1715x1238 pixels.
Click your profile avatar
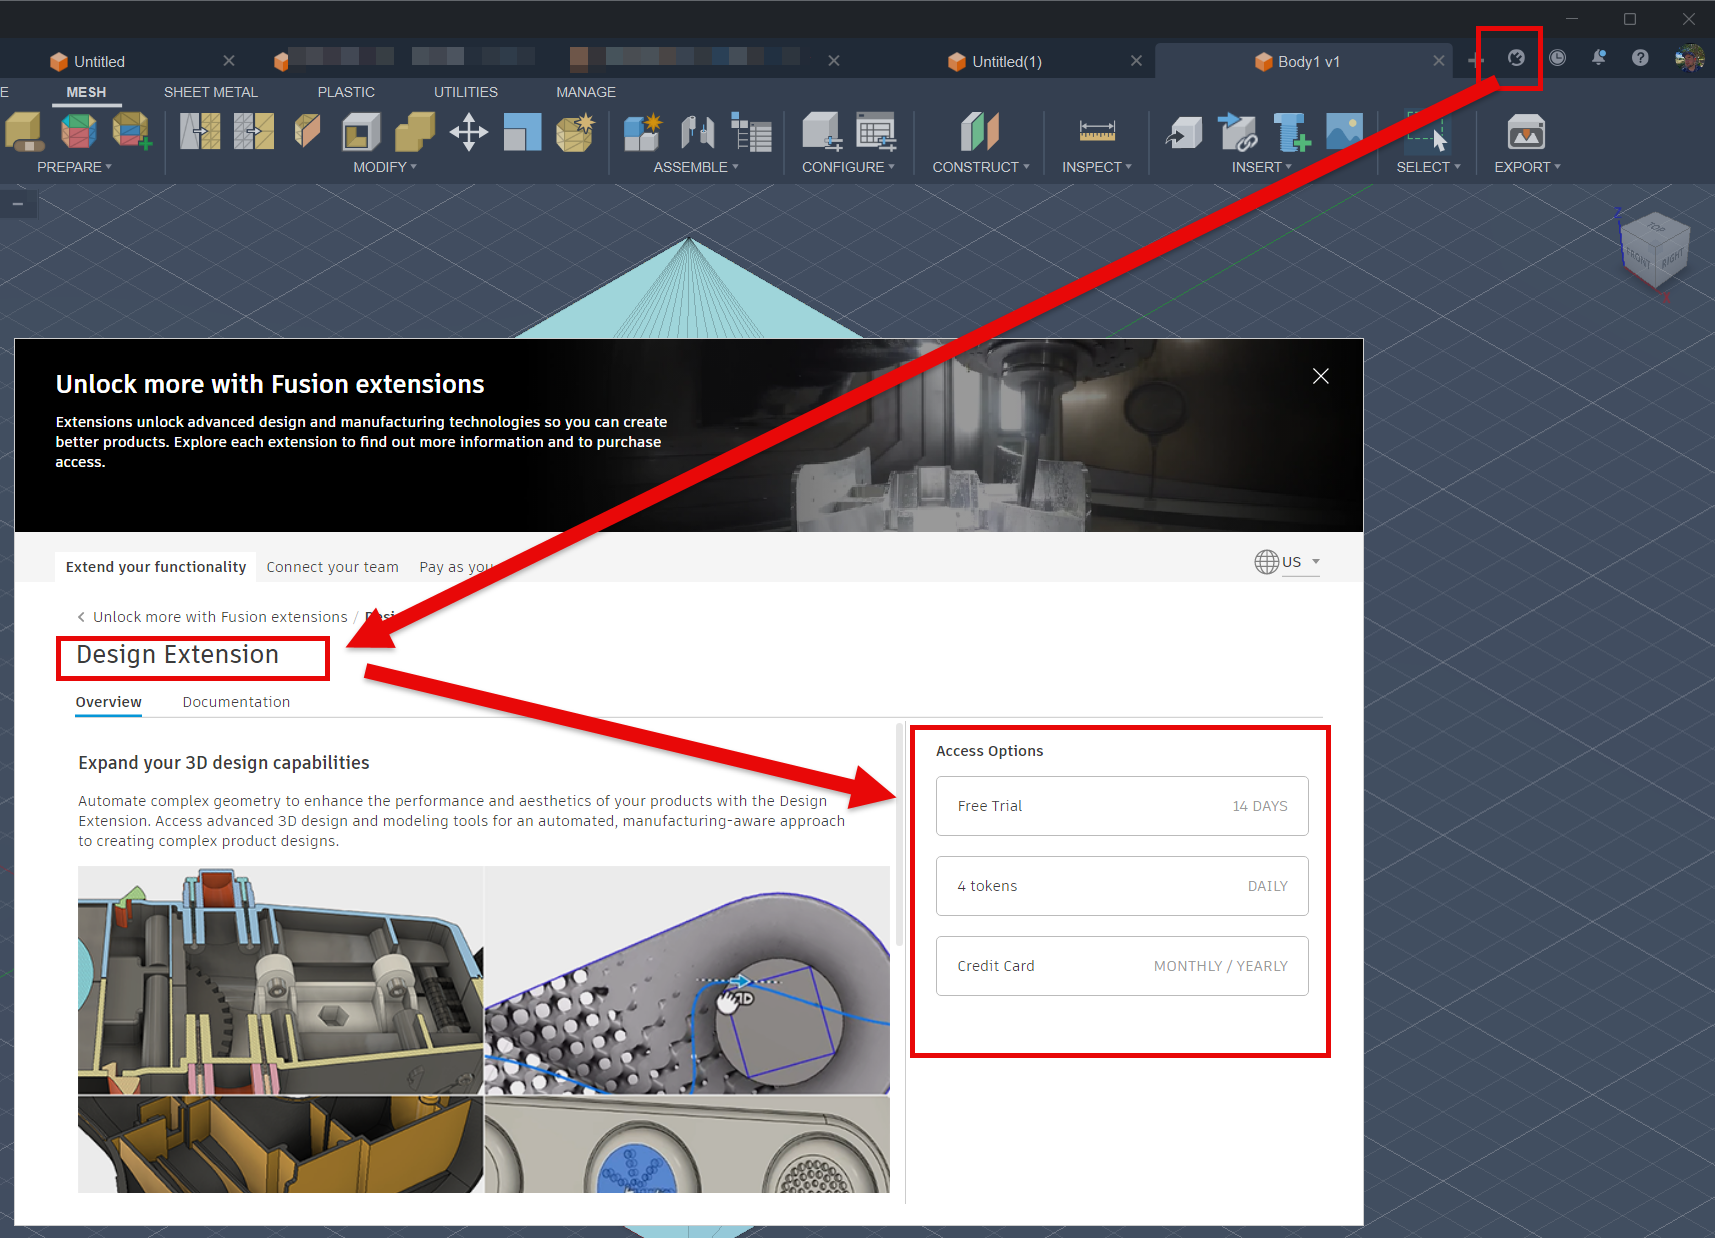(x=1688, y=58)
